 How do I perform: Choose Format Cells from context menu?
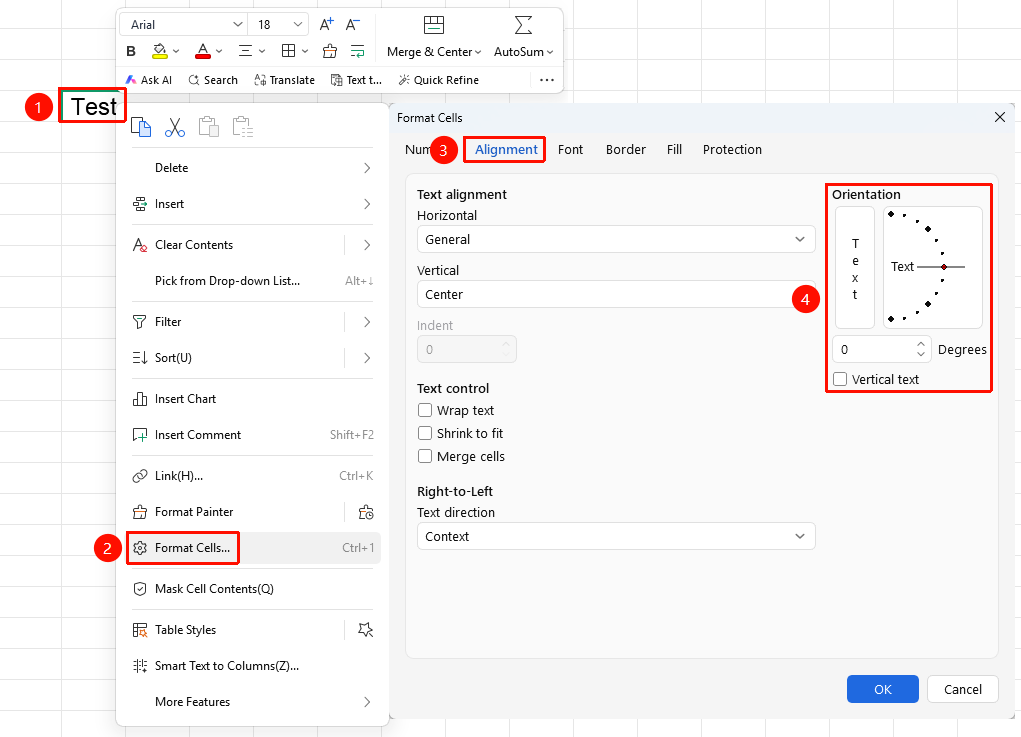click(254, 548)
